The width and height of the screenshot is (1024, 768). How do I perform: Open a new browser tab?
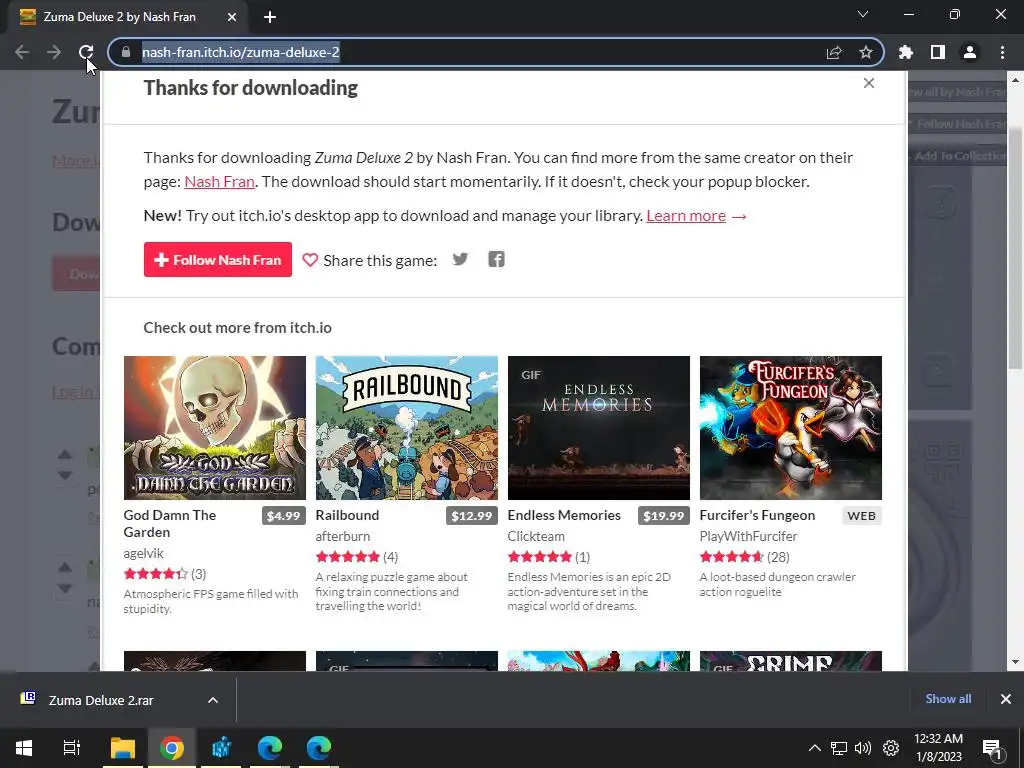click(x=270, y=17)
